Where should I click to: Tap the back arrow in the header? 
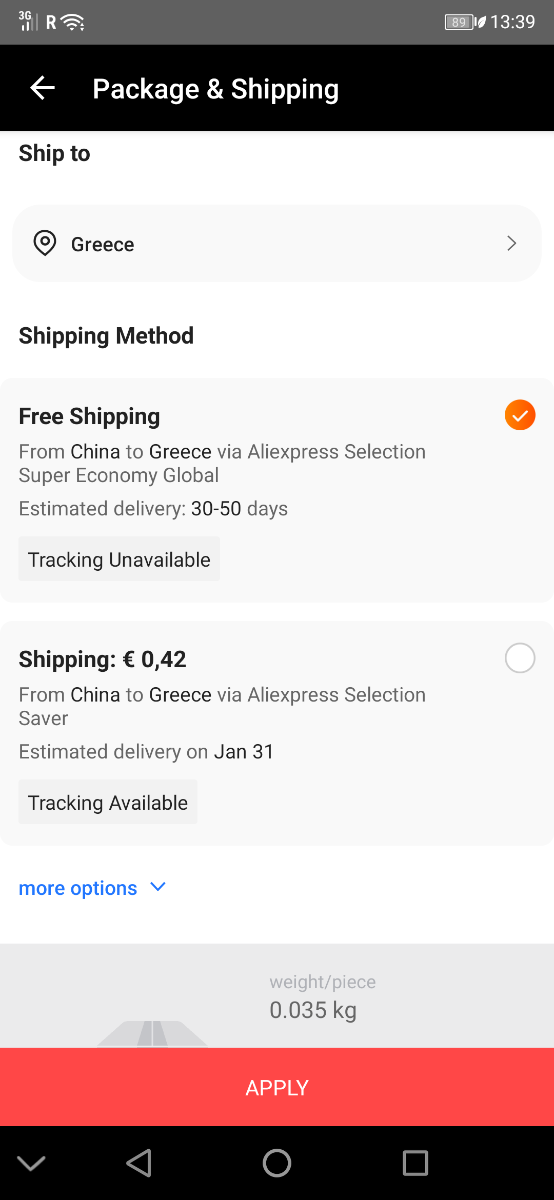click(x=42, y=88)
